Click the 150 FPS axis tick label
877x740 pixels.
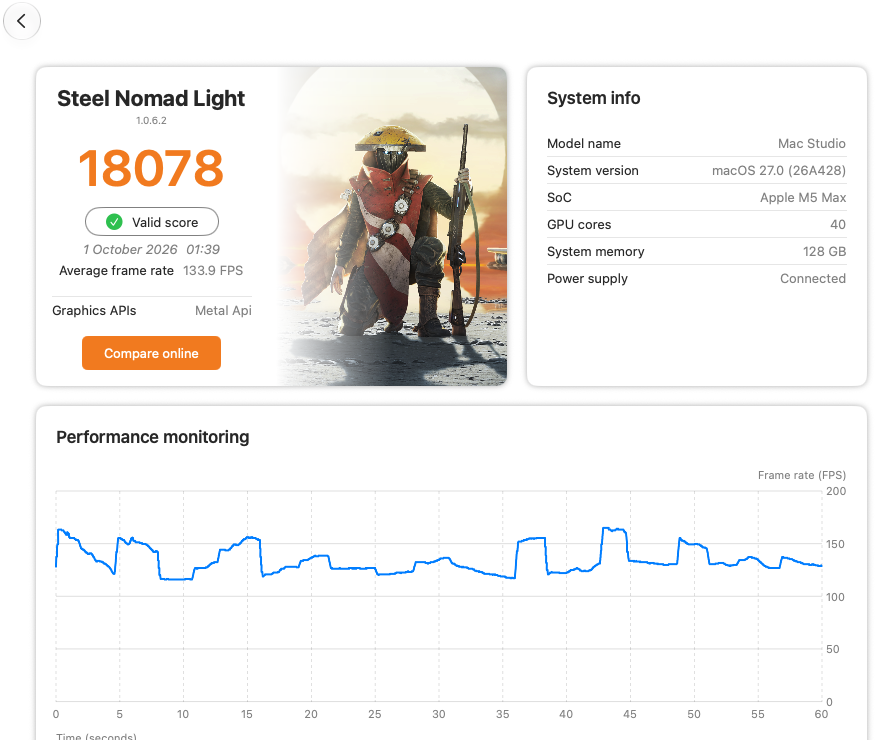pos(835,544)
